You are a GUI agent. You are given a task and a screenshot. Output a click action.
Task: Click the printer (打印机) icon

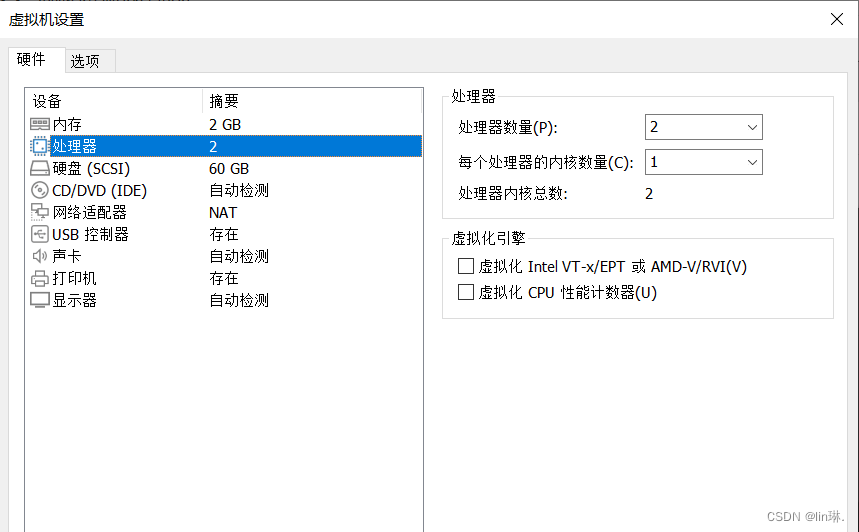[39, 278]
